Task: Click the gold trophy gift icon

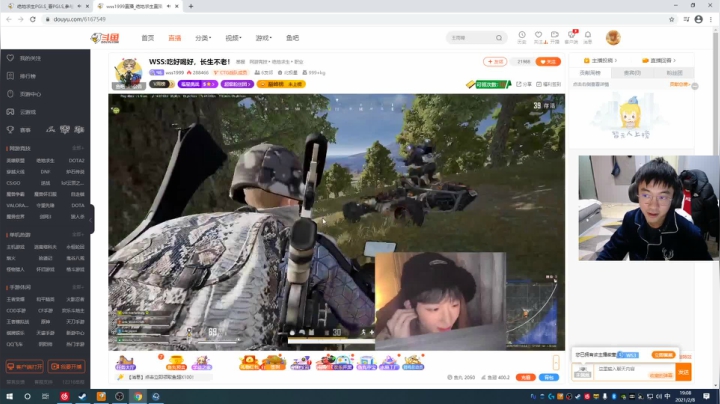Action: pos(176,363)
